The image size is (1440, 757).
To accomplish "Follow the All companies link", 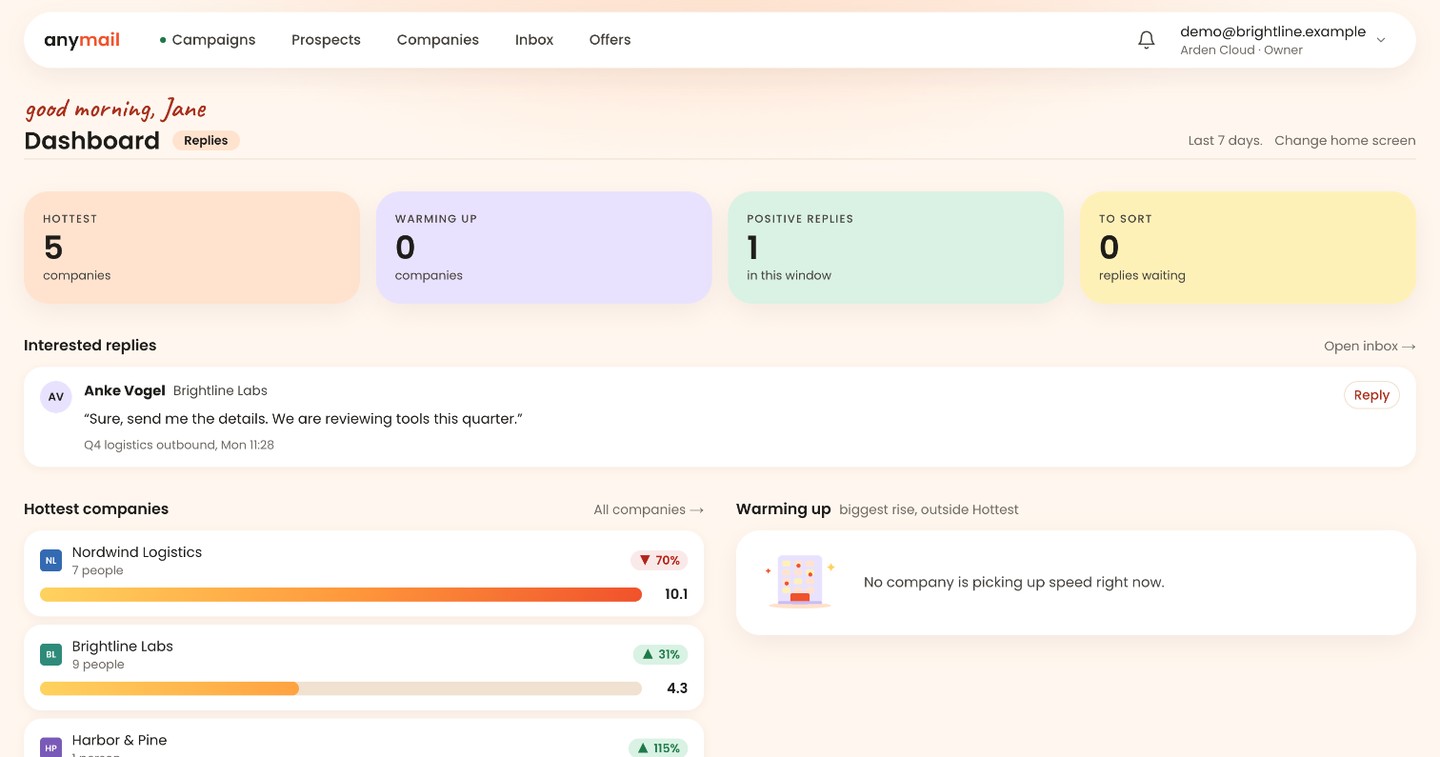I will point(648,510).
